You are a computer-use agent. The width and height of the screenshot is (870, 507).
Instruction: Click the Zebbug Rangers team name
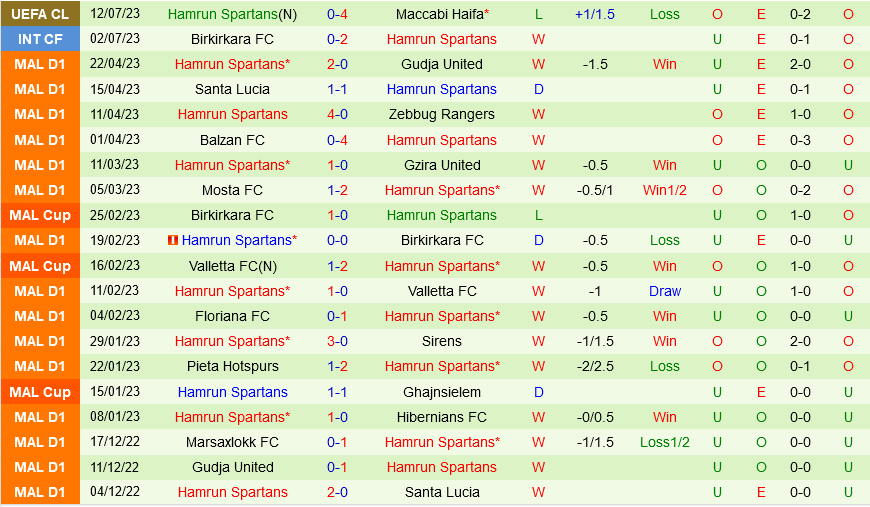tap(441, 114)
